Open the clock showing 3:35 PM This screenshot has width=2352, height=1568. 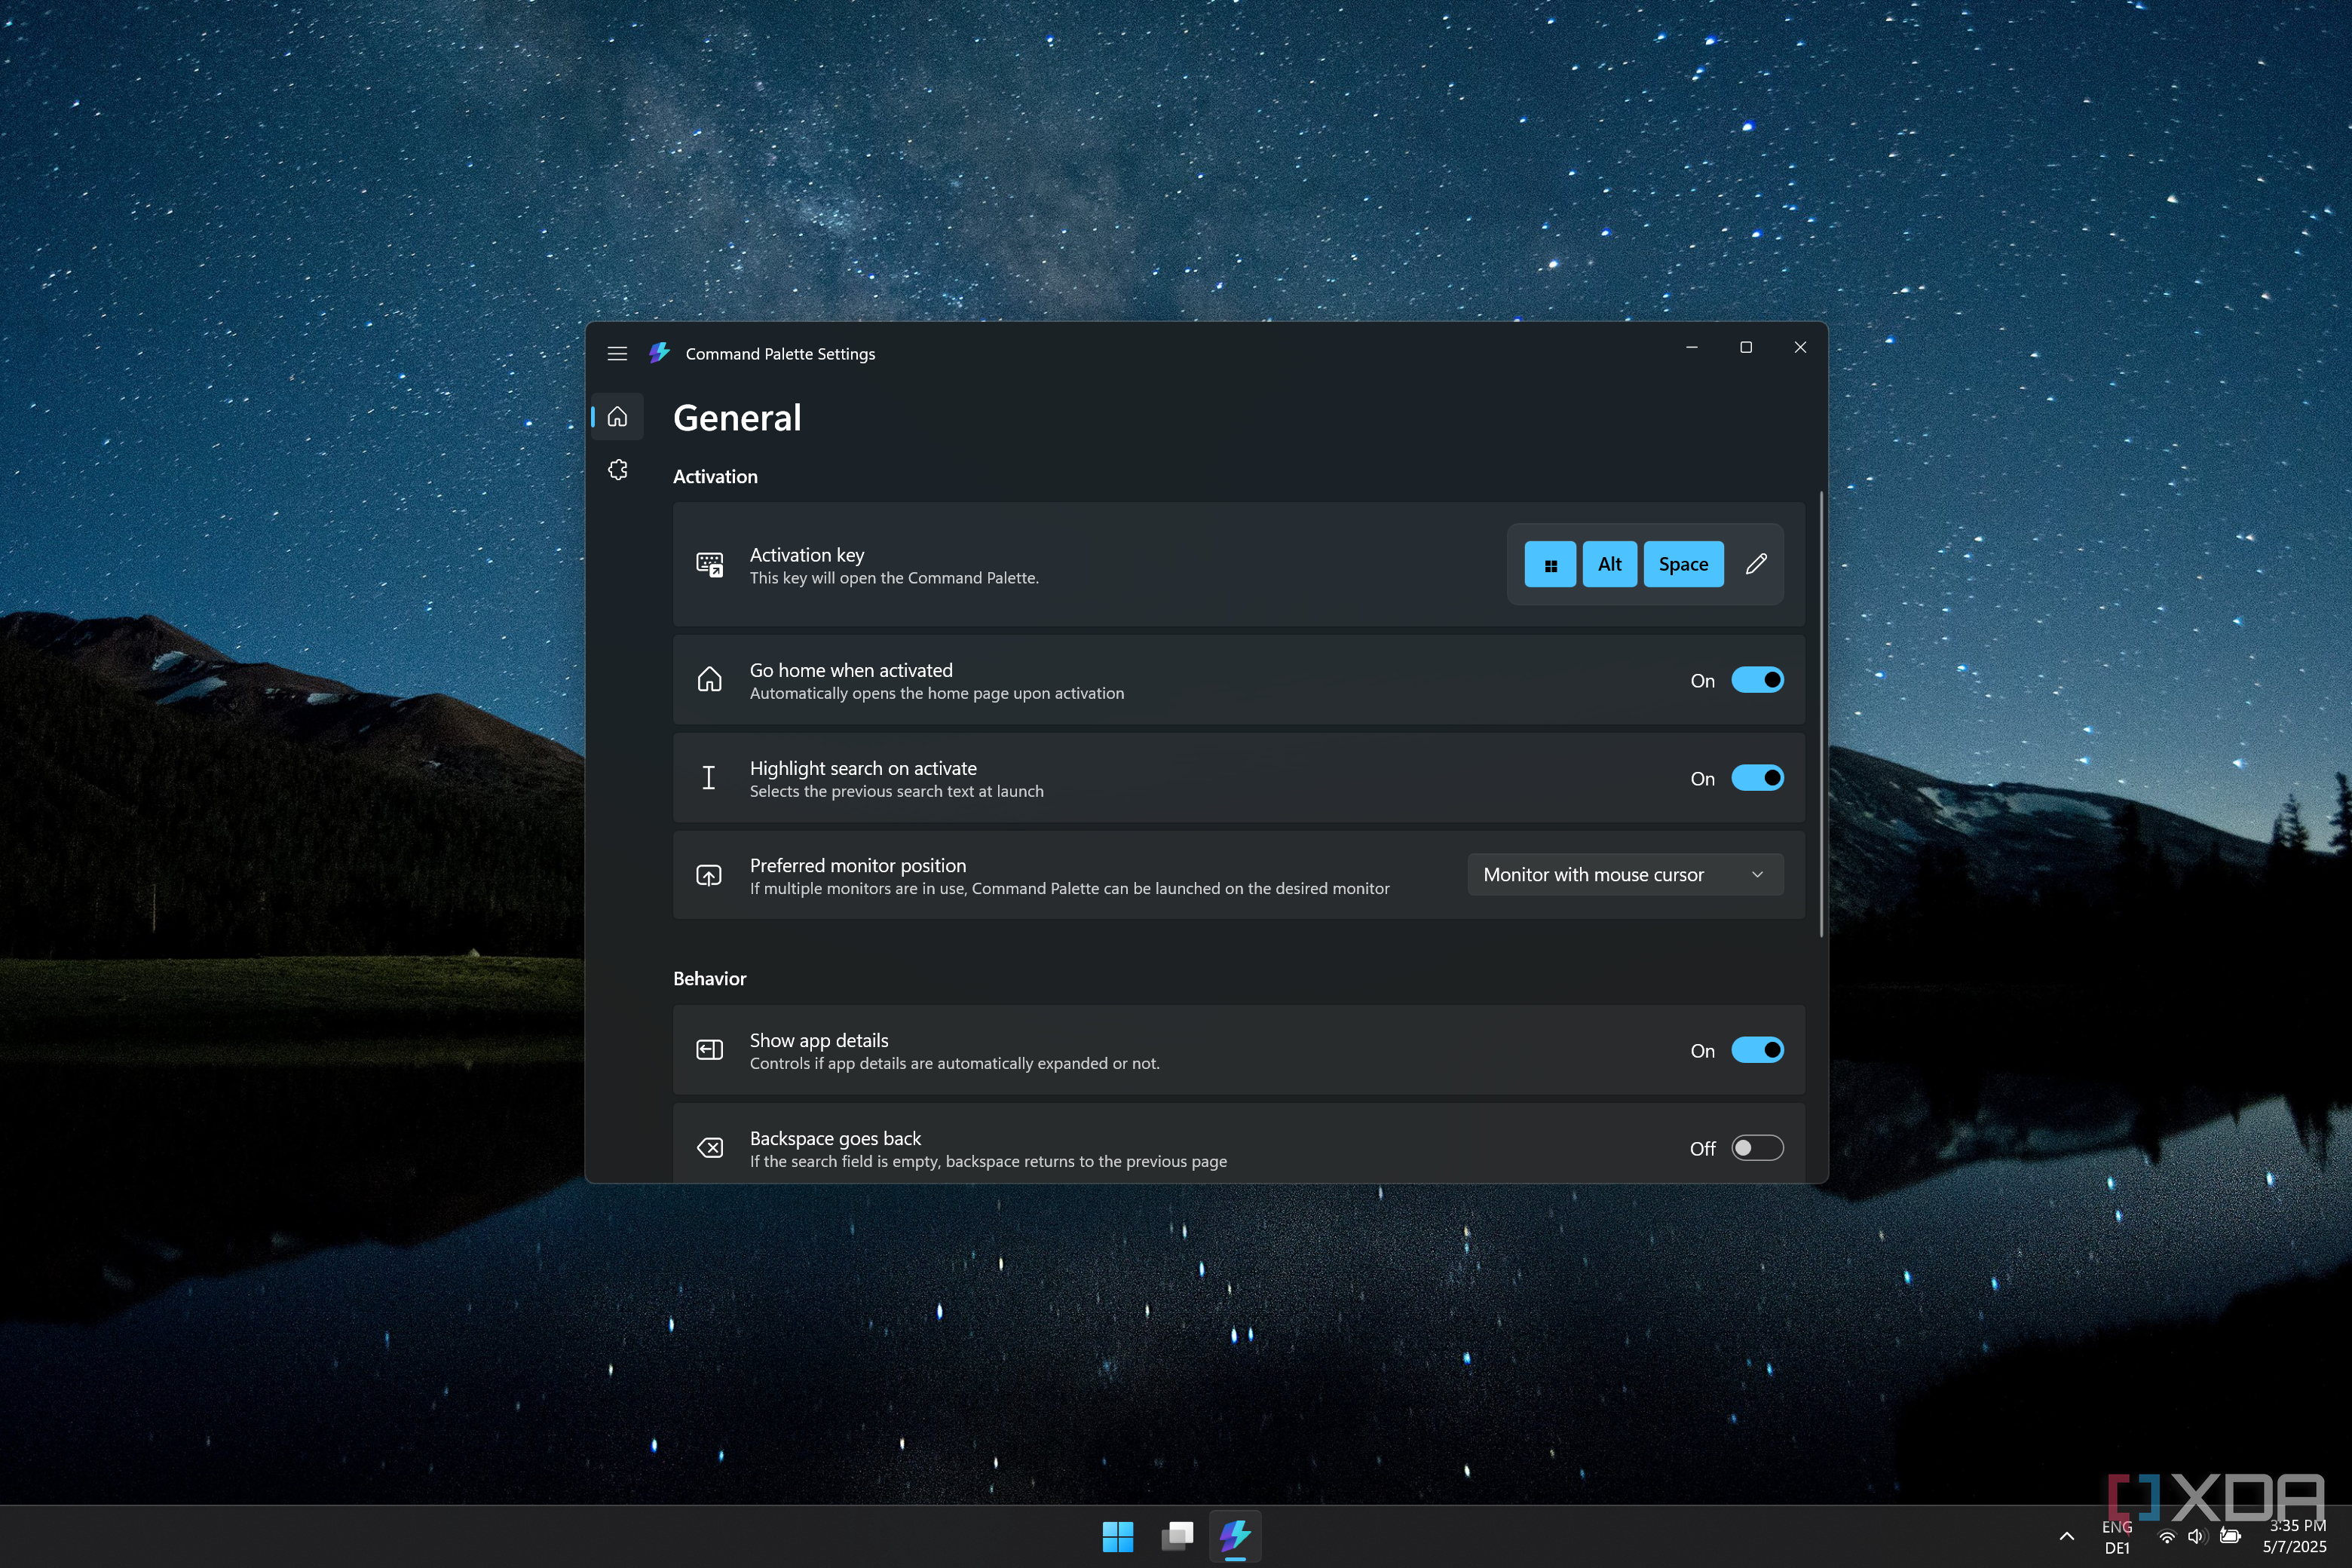click(x=2296, y=1536)
